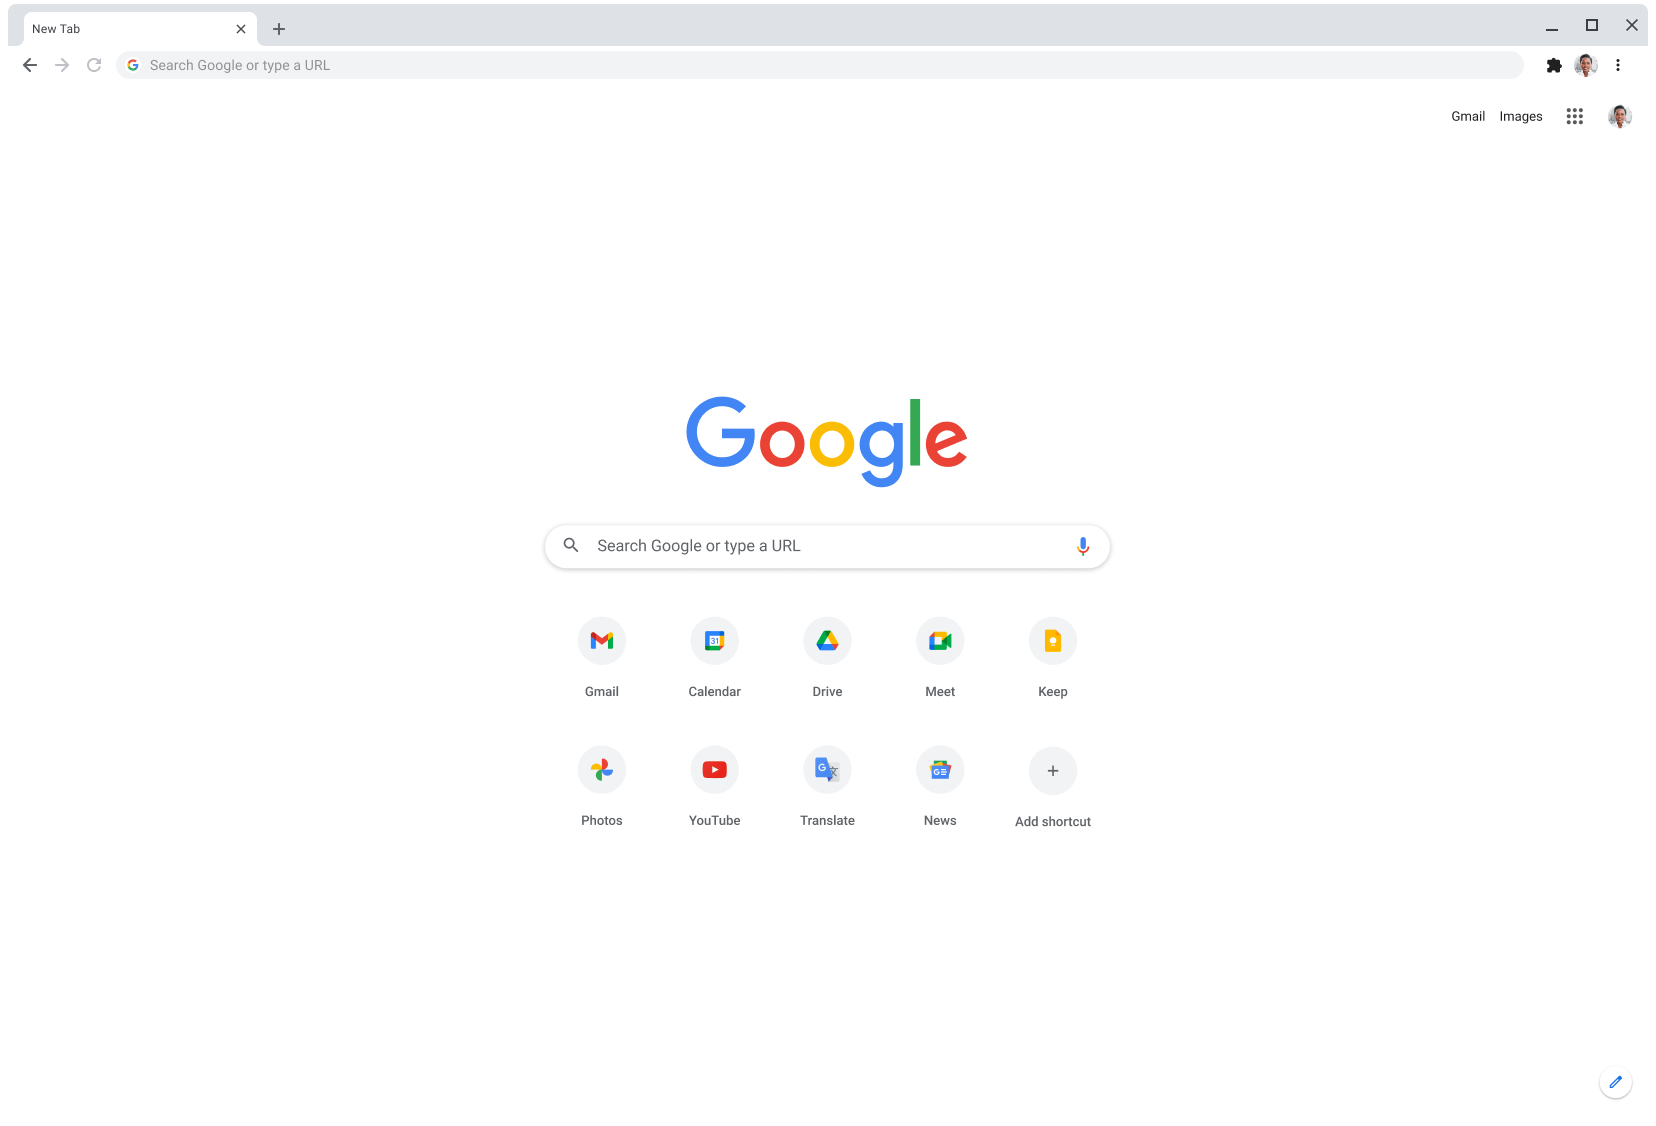Viewport: 1656px width, 1126px height.
Task: Click the Add shortcut plus button
Action: coord(1052,771)
